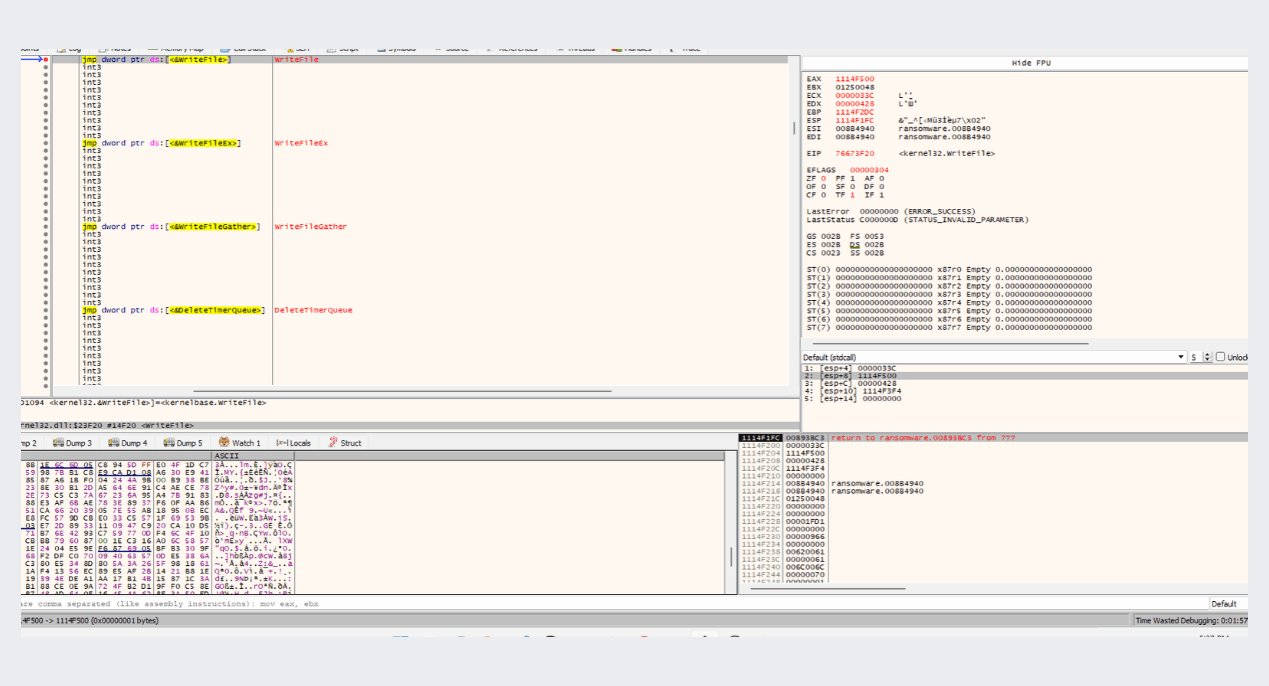Switch to the Dump 3 tab

pyautogui.click(x=72, y=443)
